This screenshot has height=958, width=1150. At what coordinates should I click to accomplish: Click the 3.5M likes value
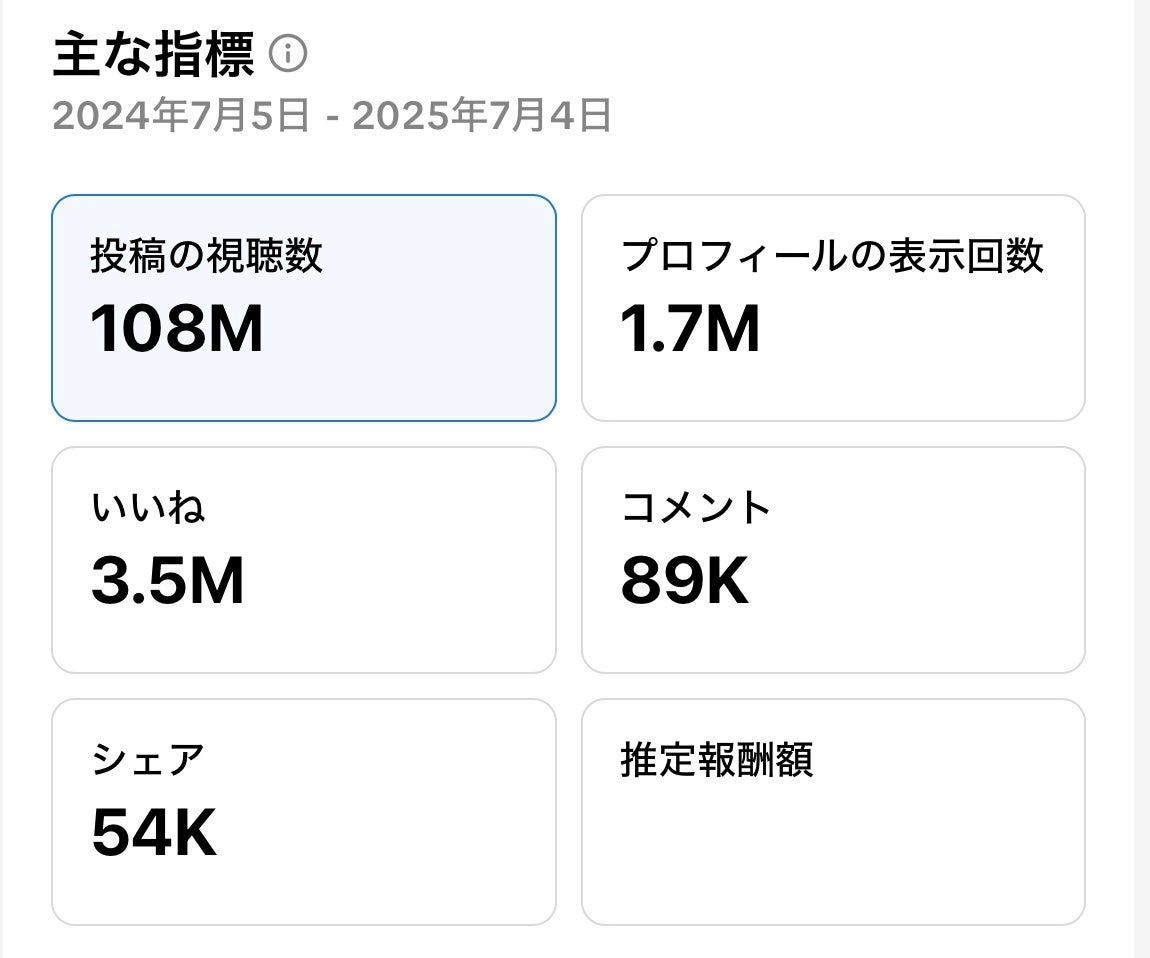167,581
